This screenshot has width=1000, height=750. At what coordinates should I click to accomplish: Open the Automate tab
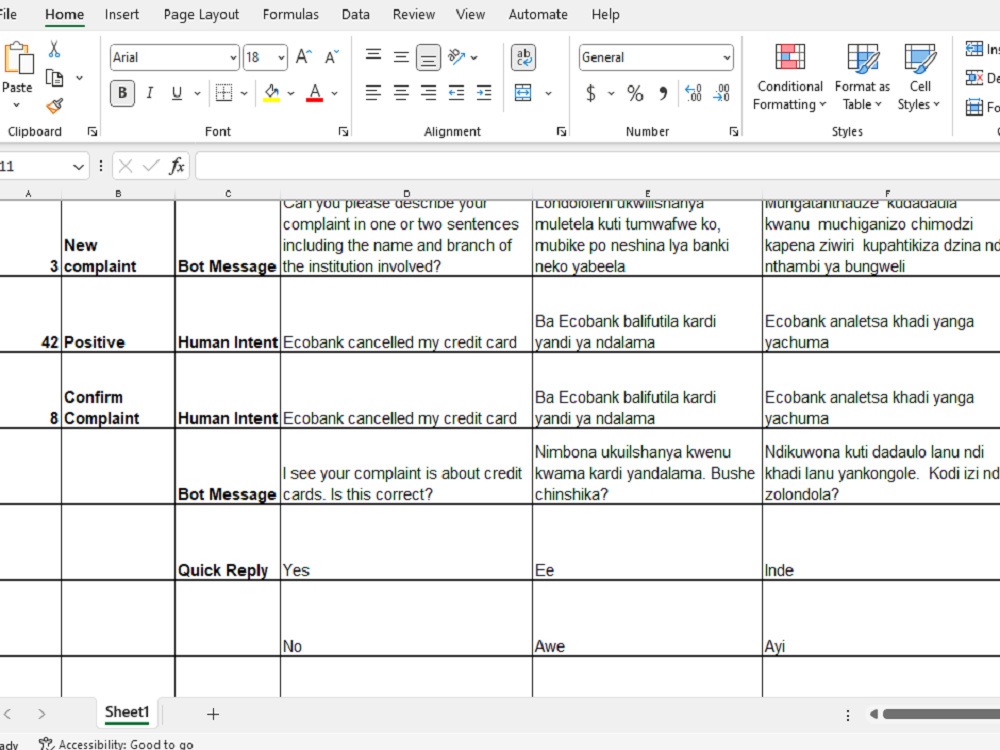(x=538, y=14)
